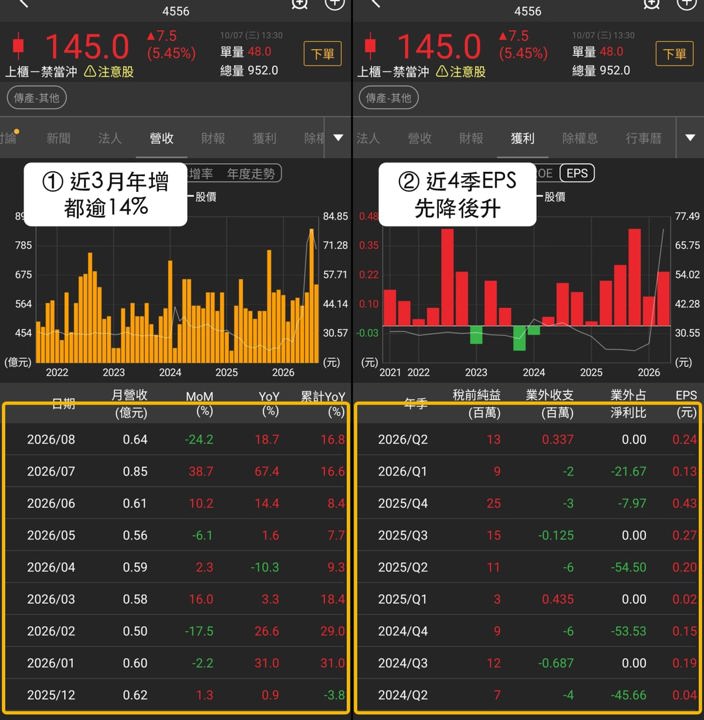Select the 2026/Q1 earnings row
Viewport: 704px width, 720px height.
[x=529, y=471]
